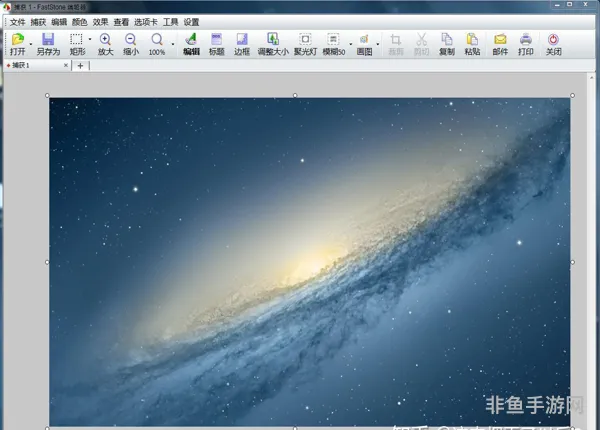This screenshot has width=600, height=430.
Task: Open the 设置 menu
Action: (191, 22)
